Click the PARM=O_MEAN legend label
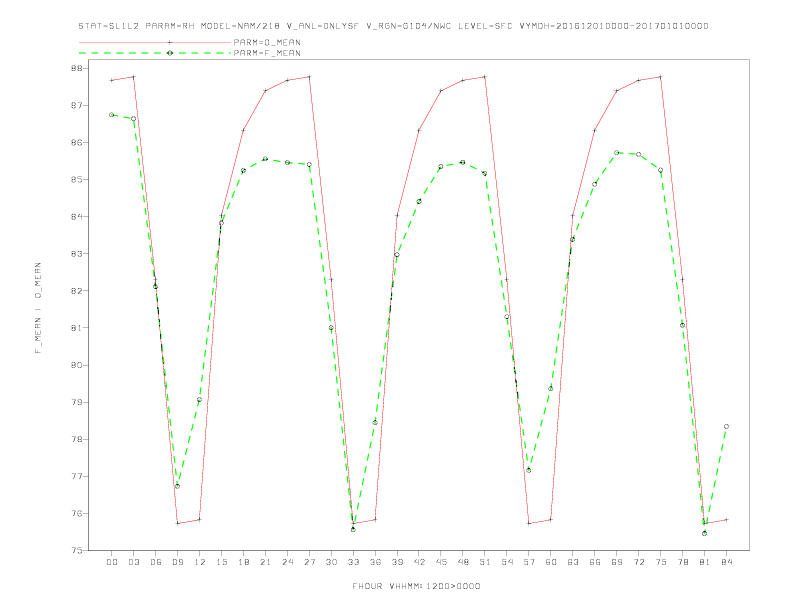792x612 pixels. (267, 42)
